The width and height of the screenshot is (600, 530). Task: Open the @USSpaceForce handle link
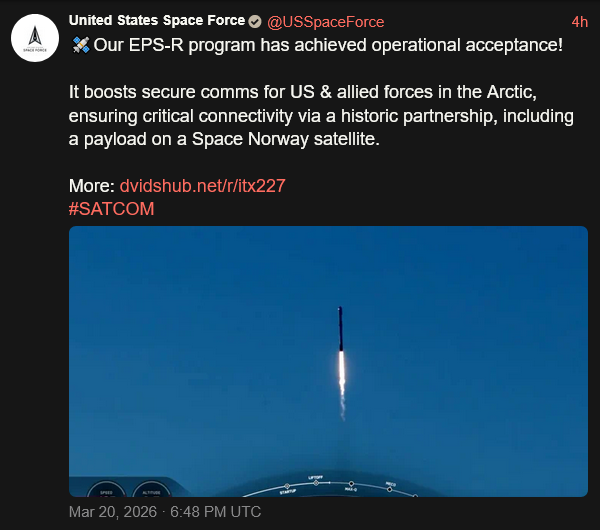click(x=325, y=22)
